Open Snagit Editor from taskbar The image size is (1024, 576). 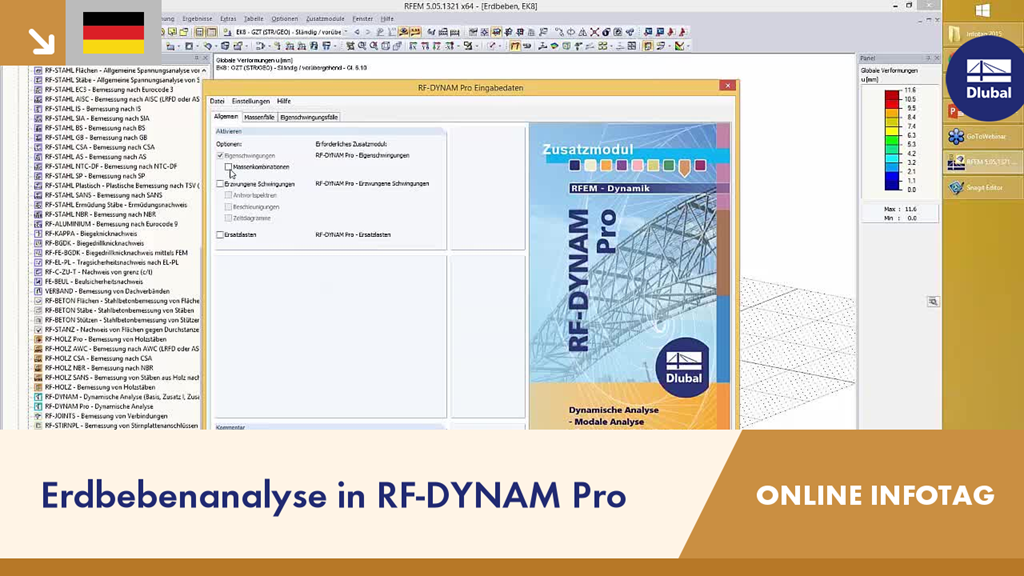[x=982, y=187]
